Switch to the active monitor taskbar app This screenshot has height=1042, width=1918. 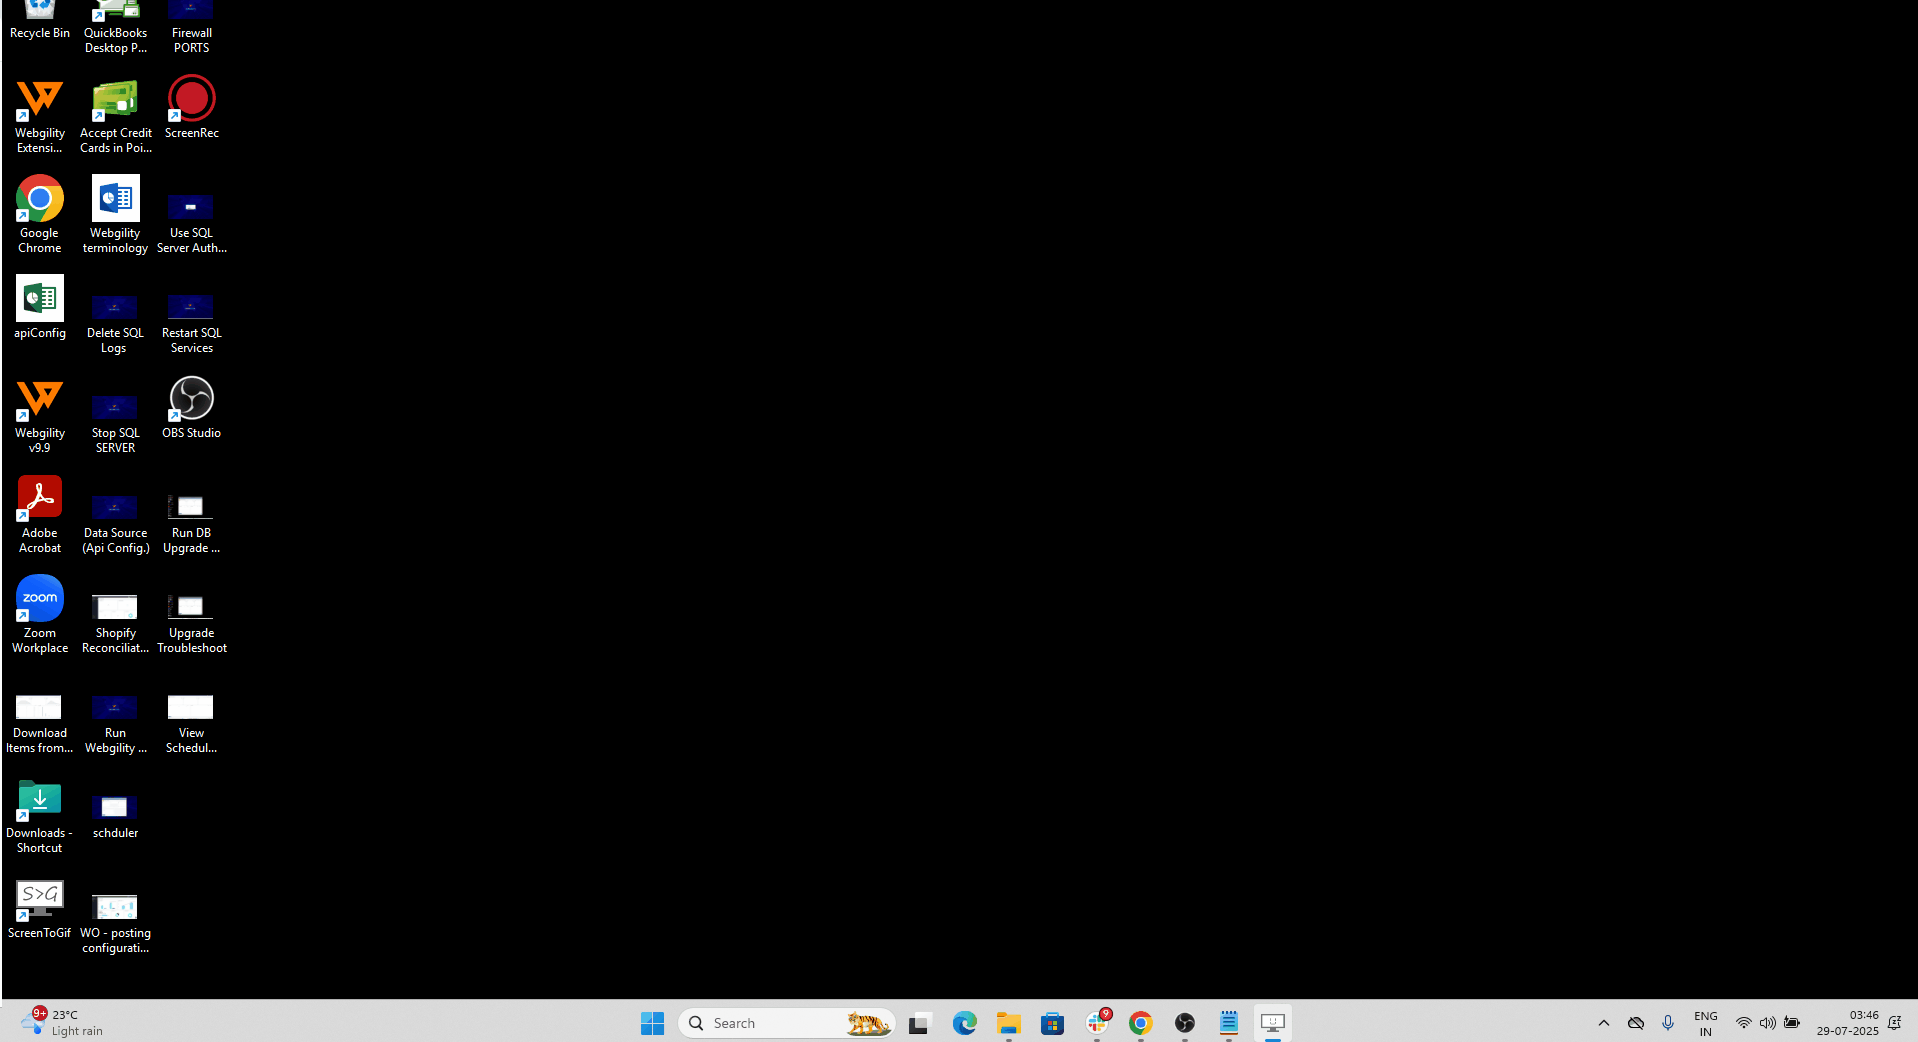pos(1273,1023)
